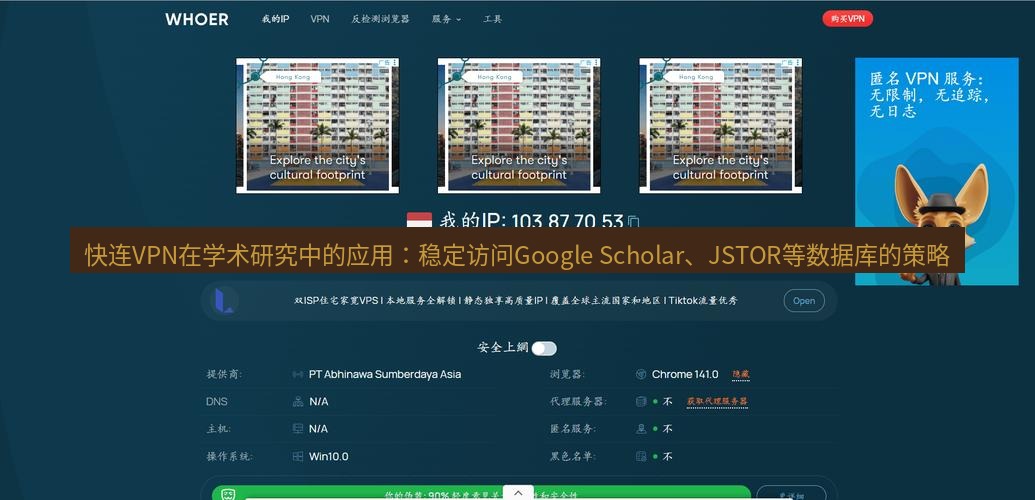Viewport: 1035px width, 500px height.
Task: Click the anonymizer person icon
Action: (640, 429)
